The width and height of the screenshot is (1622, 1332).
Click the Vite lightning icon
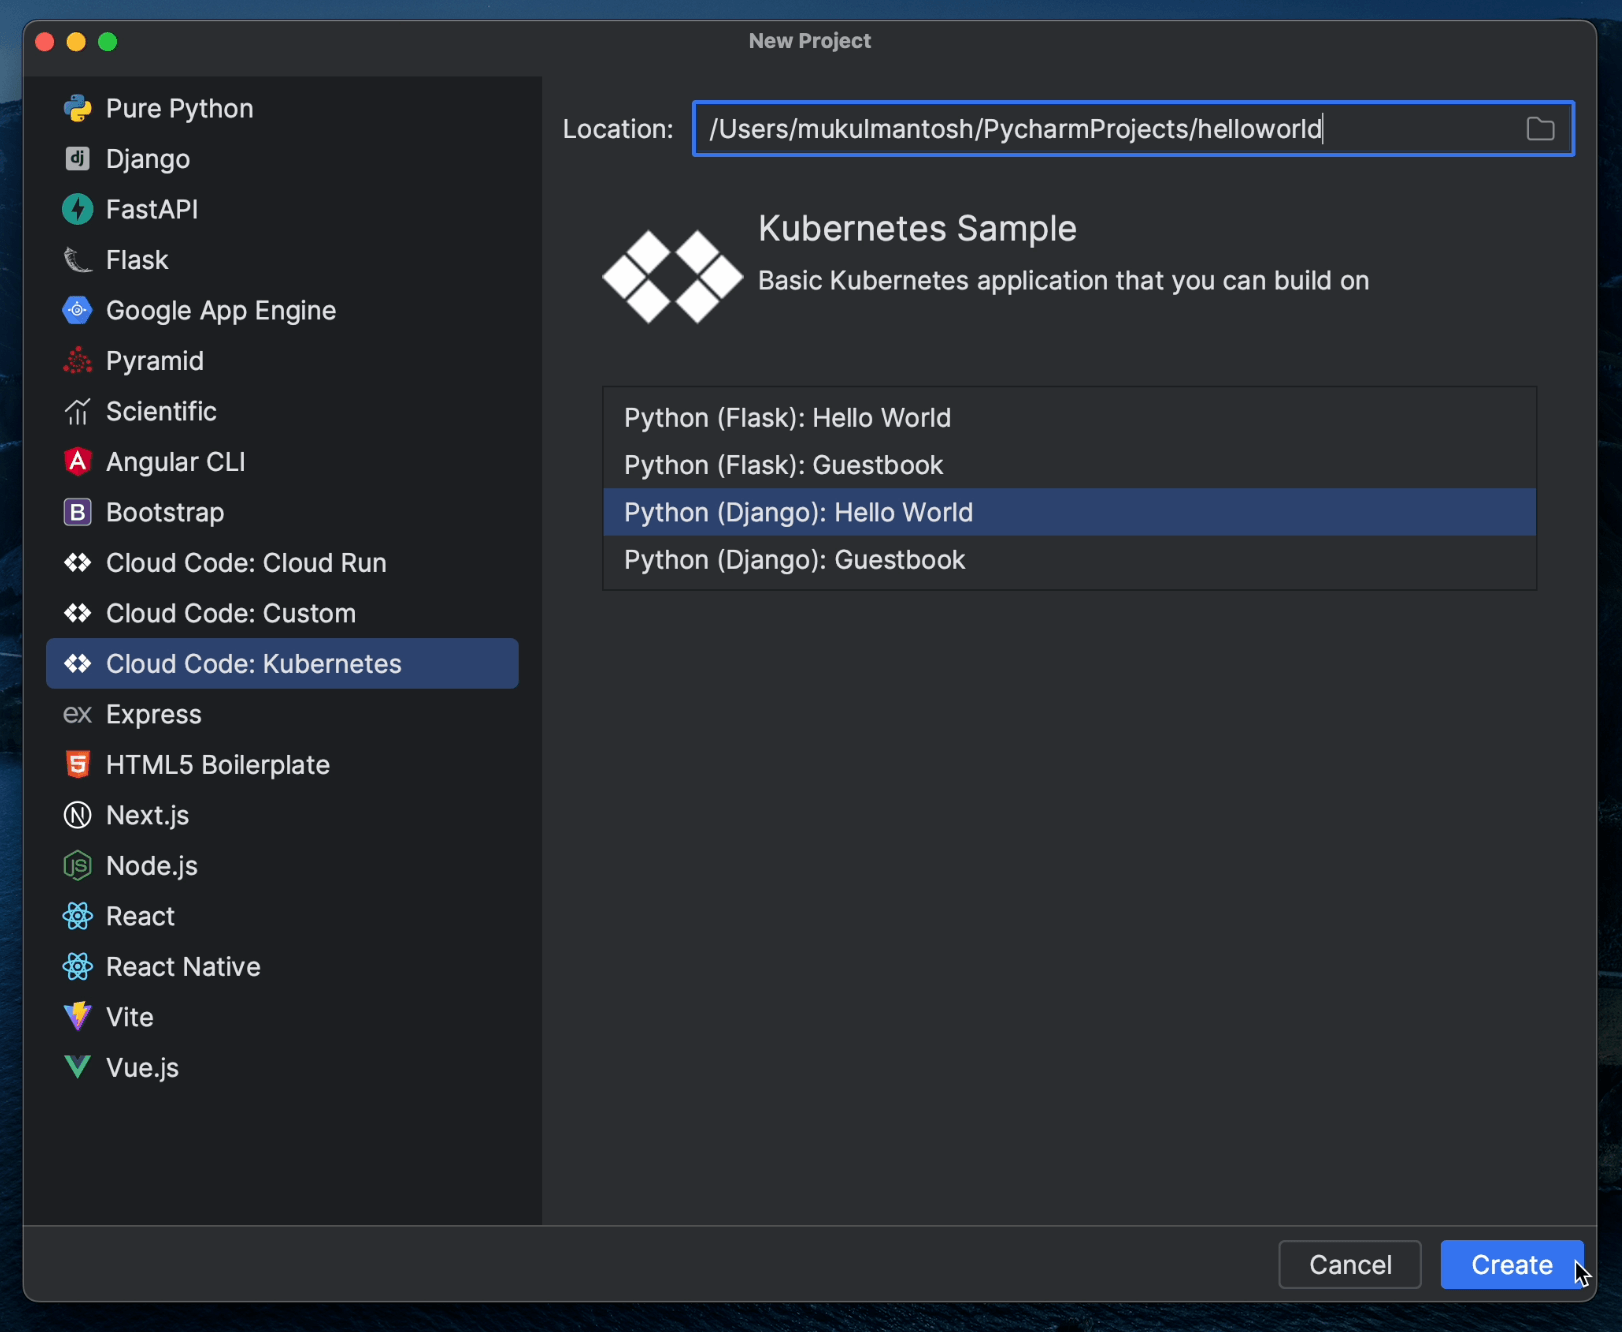click(77, 1016)
